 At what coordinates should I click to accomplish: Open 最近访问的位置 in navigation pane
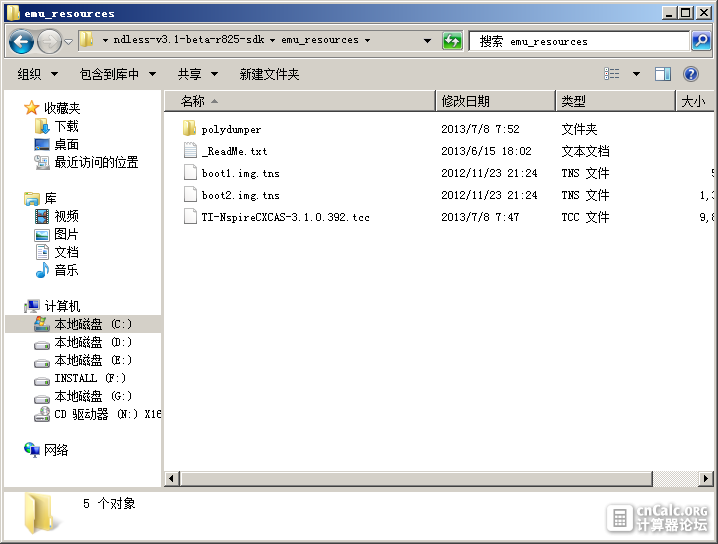pyautogui.click(x=96, y=162)
